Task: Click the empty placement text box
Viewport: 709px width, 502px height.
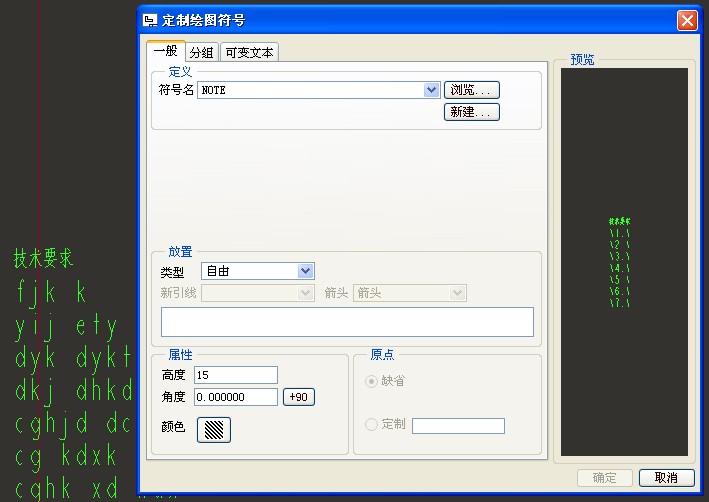Action: (x=347, y=322)
